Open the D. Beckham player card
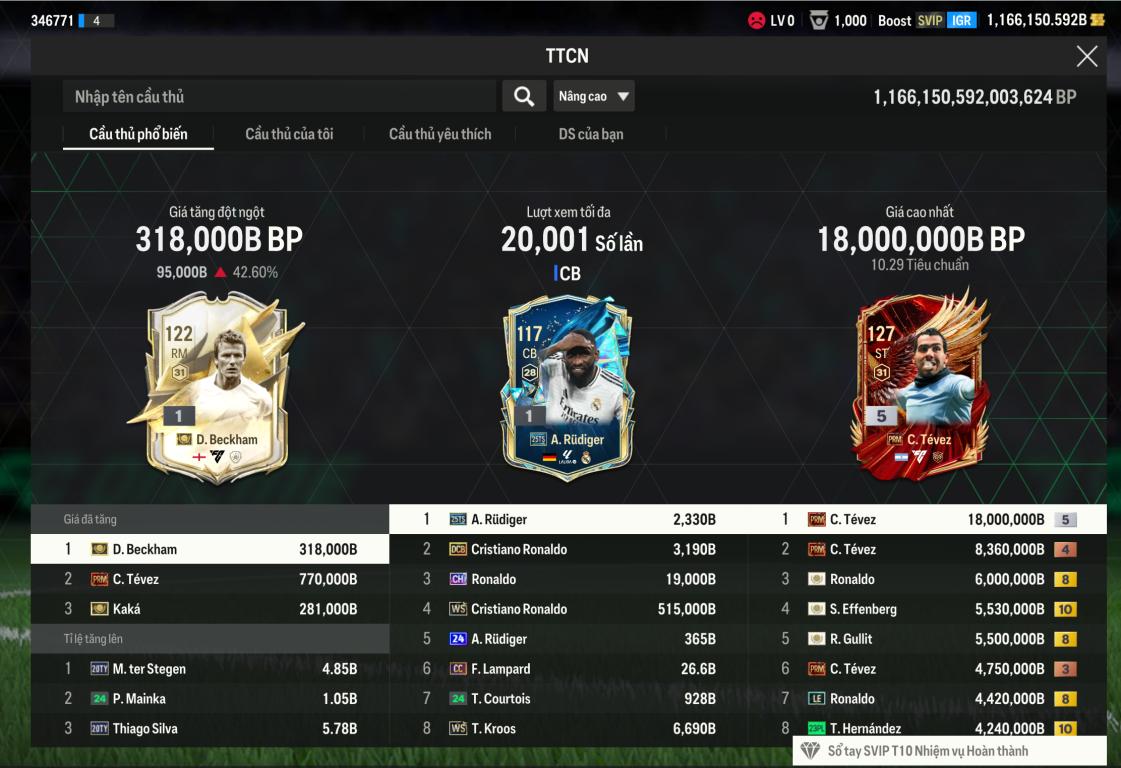This screenshot has width=1121, height=768. tap(218, 386)
